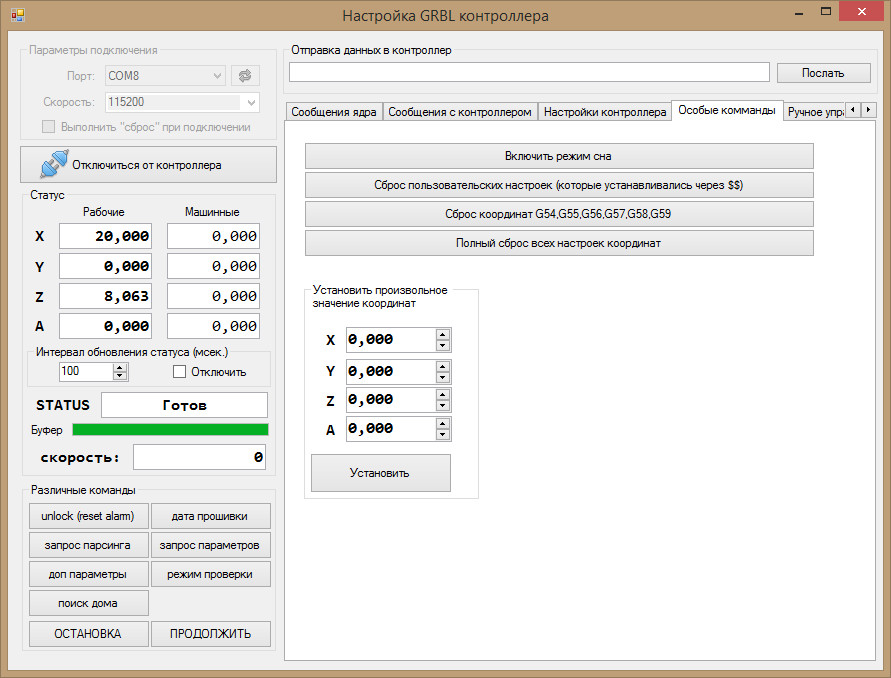Click the 'ПРОДОЛЖИТЬ' button
The height and width of the screenshot is (678, 891).
pyautogui.click(x=211, y=634)
